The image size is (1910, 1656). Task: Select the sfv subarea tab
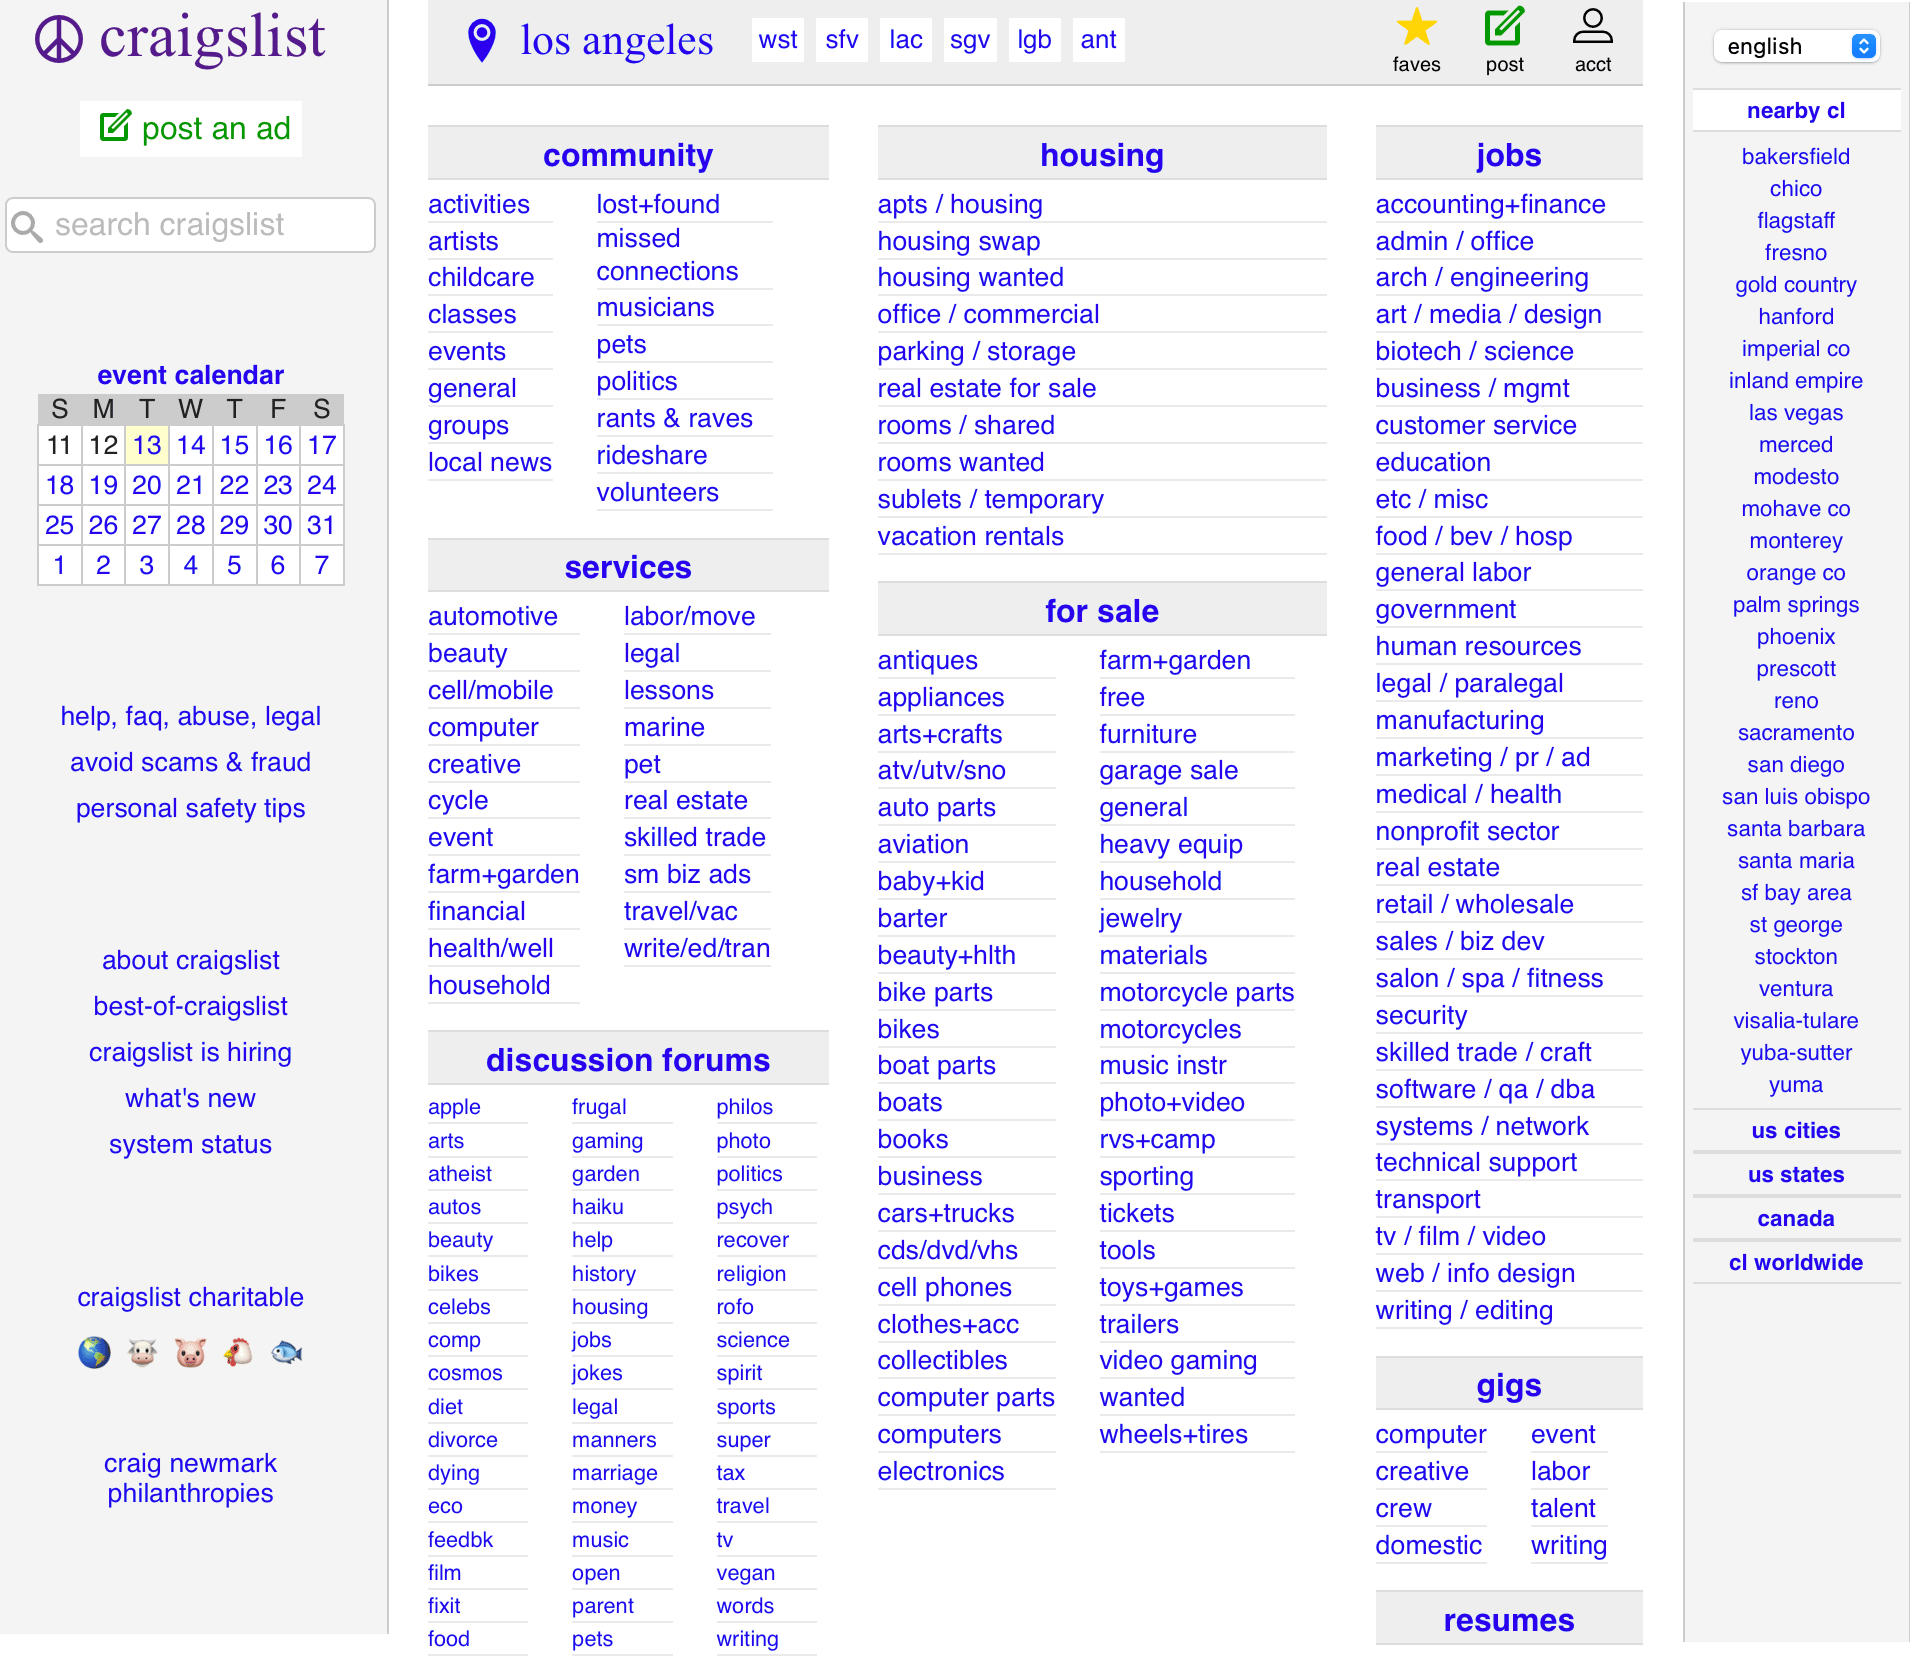pos(842,40)
